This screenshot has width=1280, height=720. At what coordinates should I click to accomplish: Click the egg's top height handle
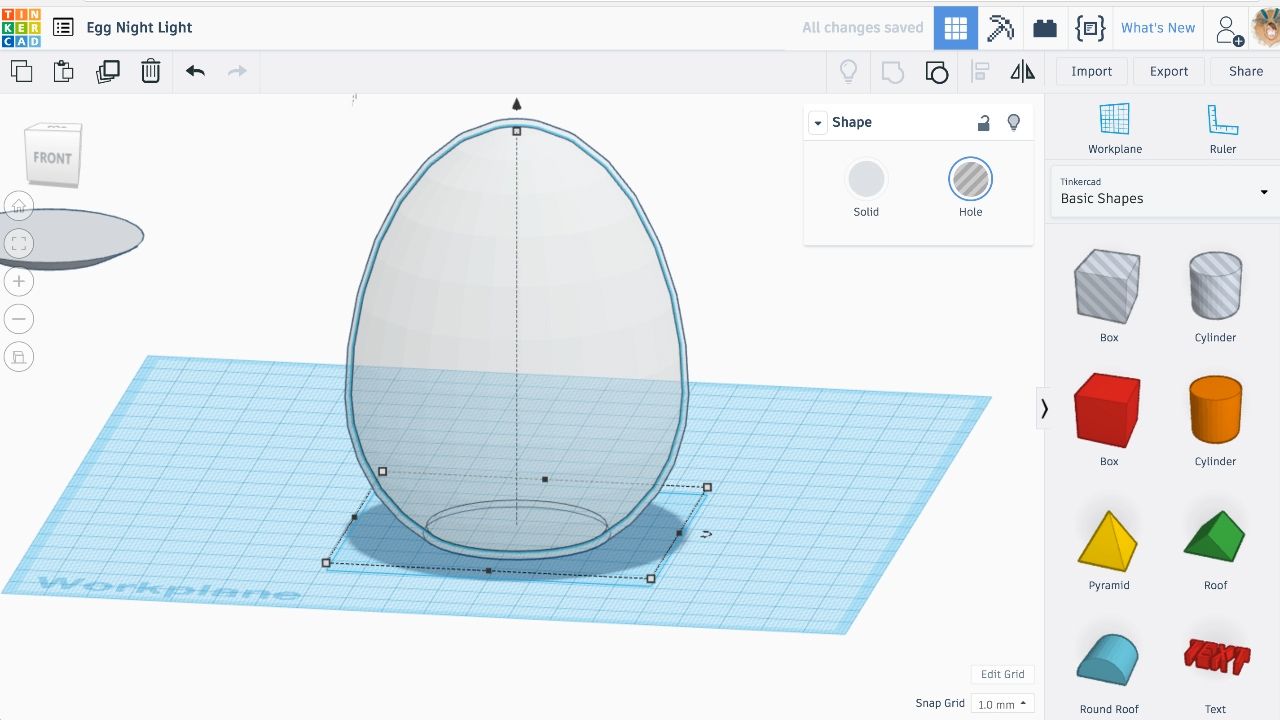pos(517,131)
